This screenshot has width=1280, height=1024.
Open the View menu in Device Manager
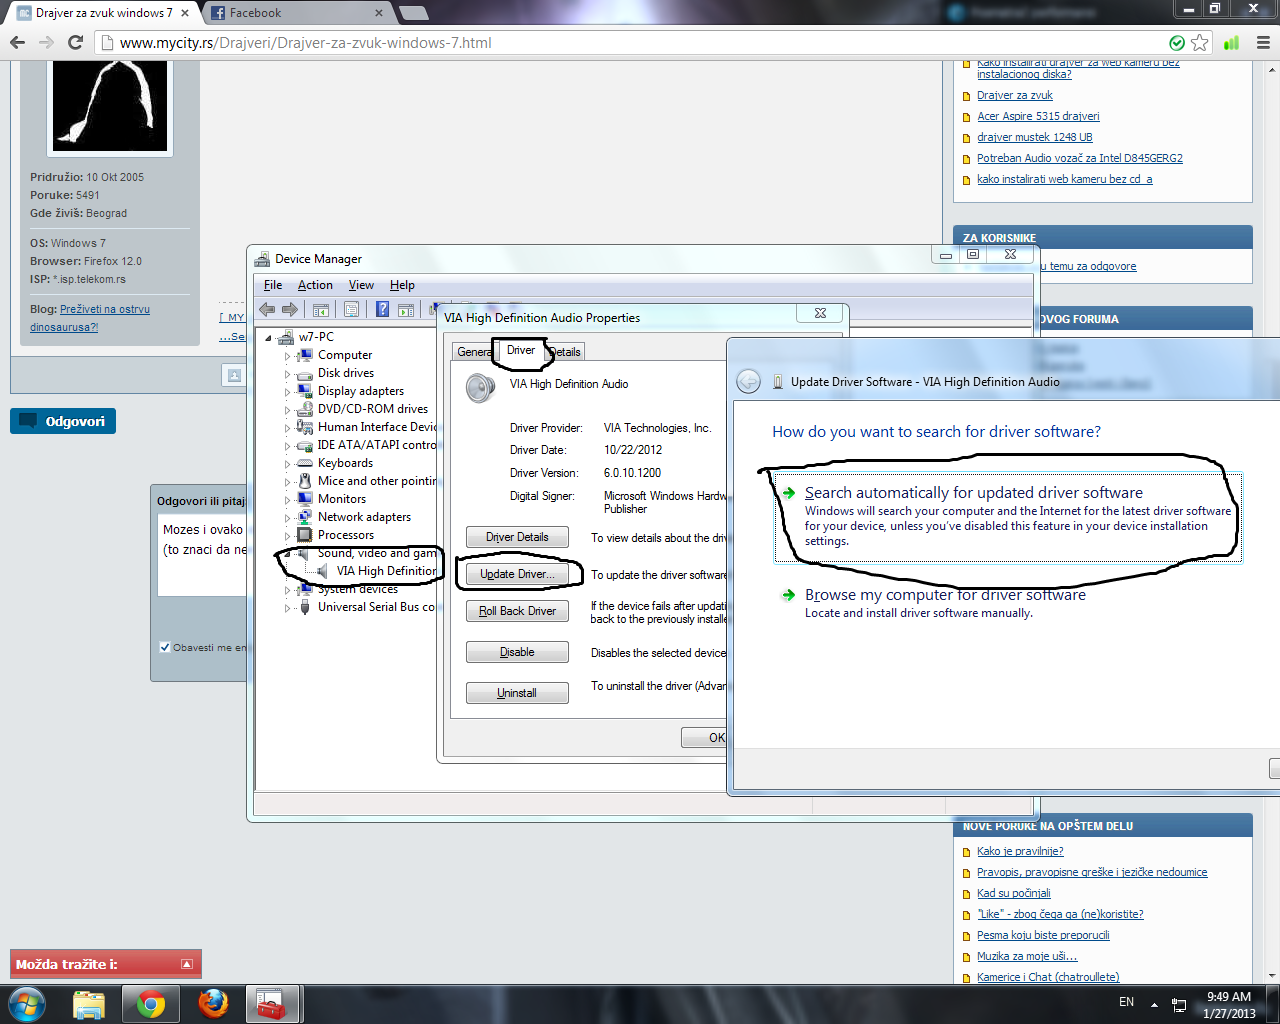(x=361, y=285)
